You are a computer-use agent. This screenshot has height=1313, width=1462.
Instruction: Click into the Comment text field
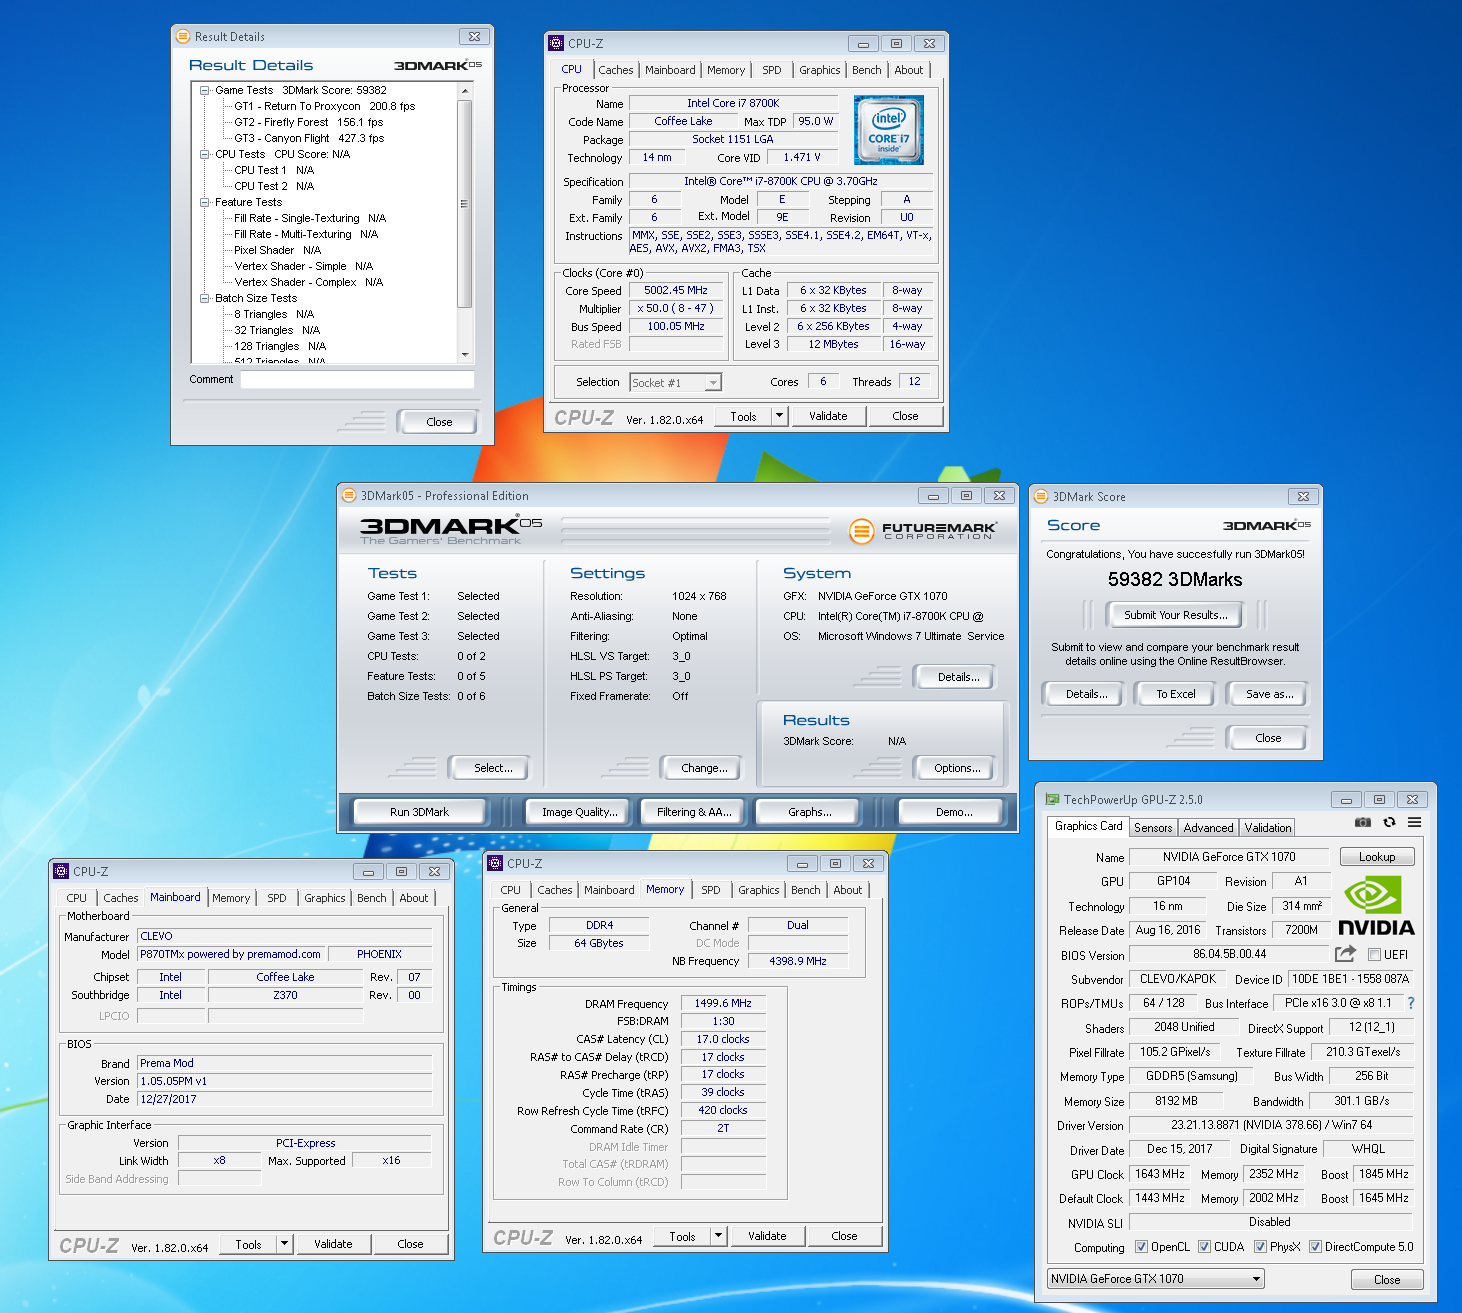(357, 380)
